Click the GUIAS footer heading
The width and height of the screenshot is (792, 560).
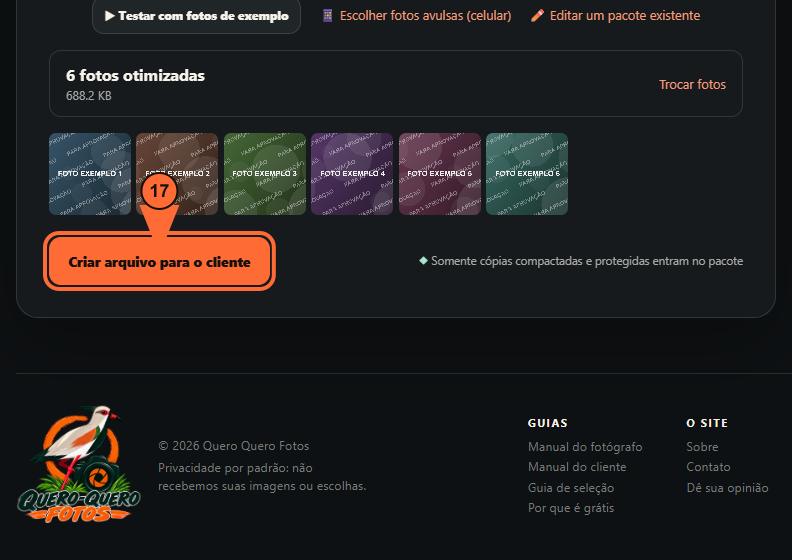tap(548, 423)
